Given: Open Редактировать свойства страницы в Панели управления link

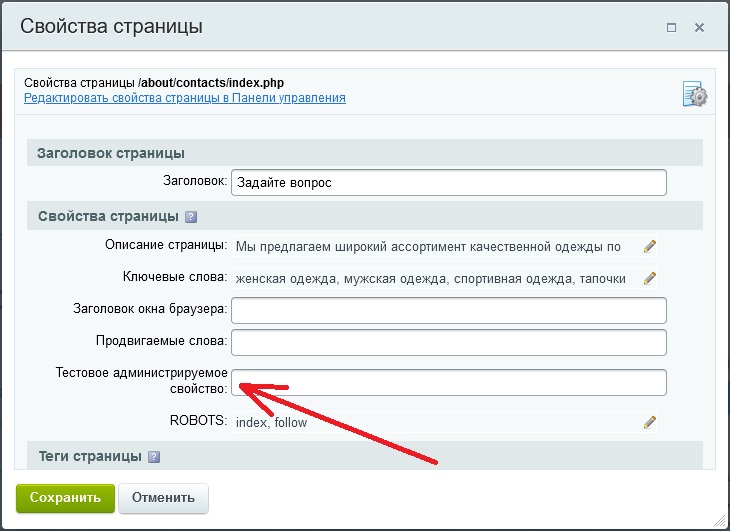Looking at the screenshot, I should [185, 98].
